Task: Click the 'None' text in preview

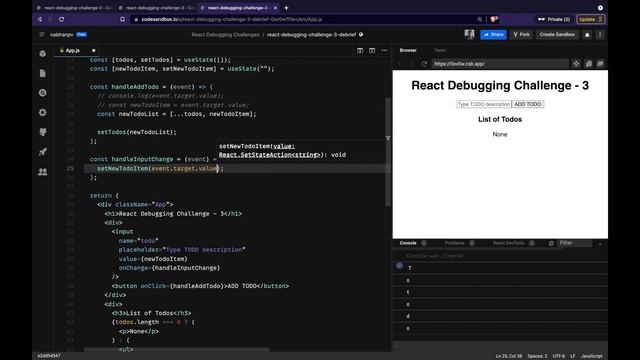Action: coord(500,135)
